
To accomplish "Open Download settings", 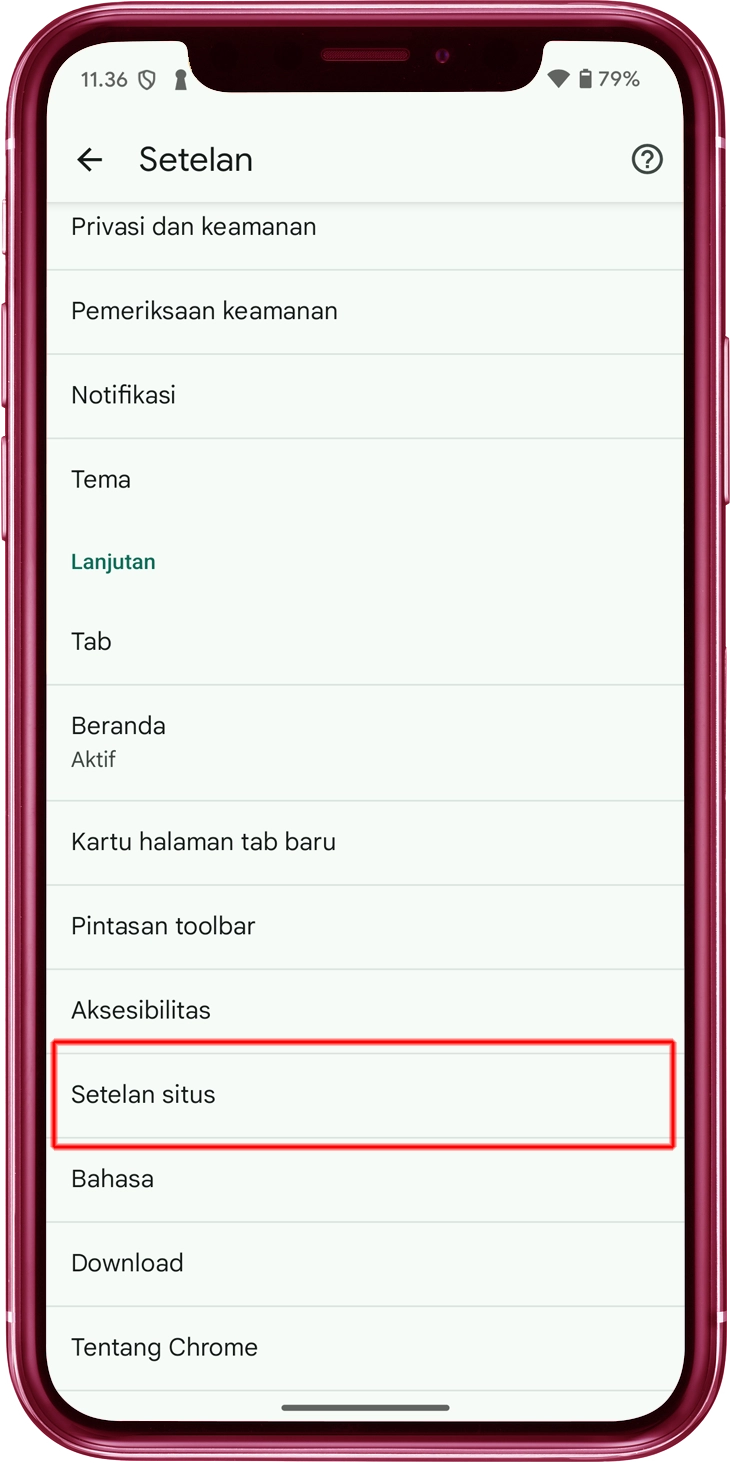I will tap(365, 1263).
